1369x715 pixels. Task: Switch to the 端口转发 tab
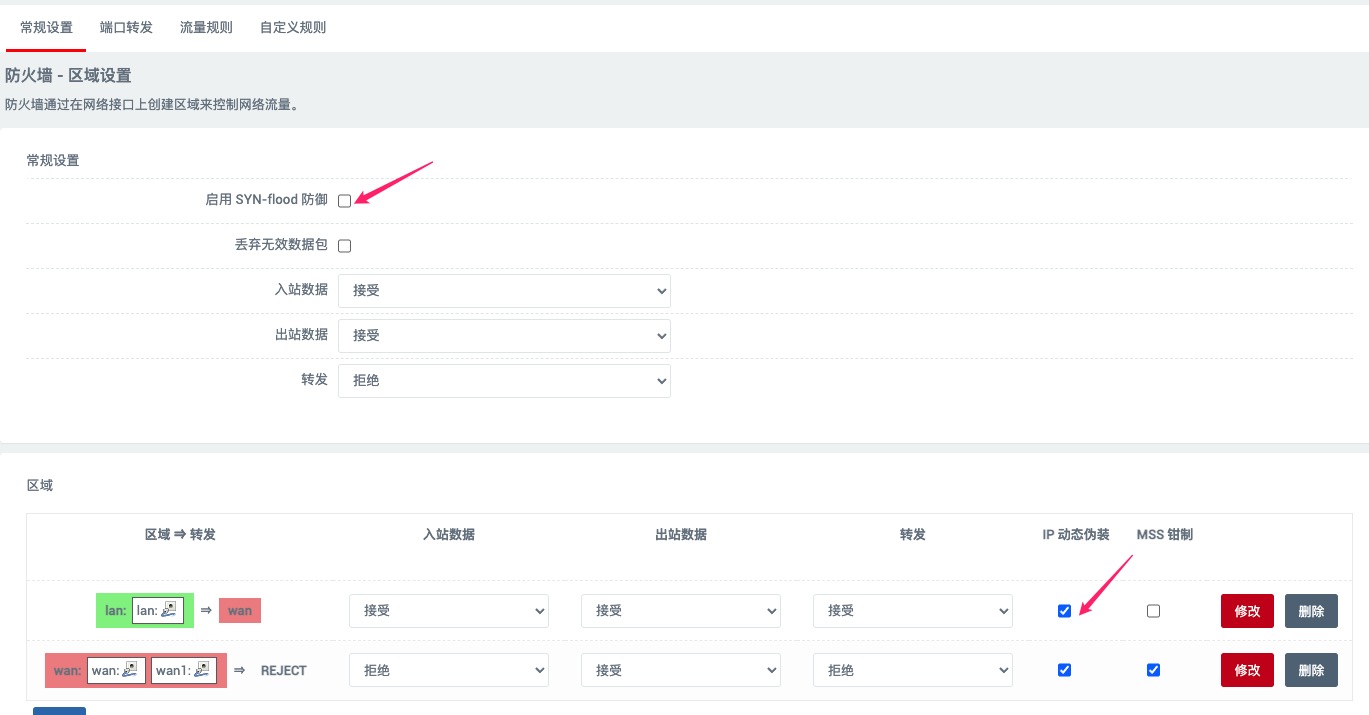[x=125, y=27]
